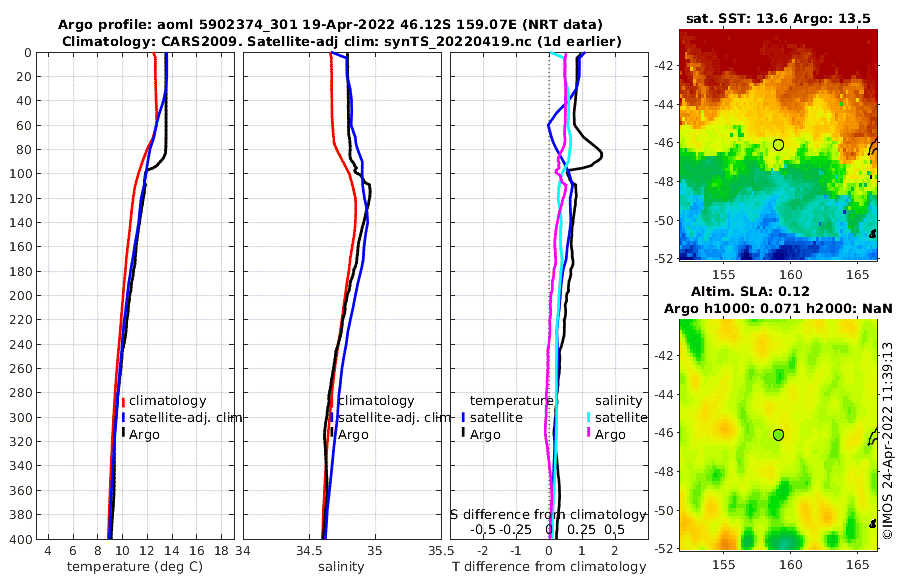This screenshot has width=900, height=580.
Task: Click the 400 depth tick label
Action: point(22,539)
